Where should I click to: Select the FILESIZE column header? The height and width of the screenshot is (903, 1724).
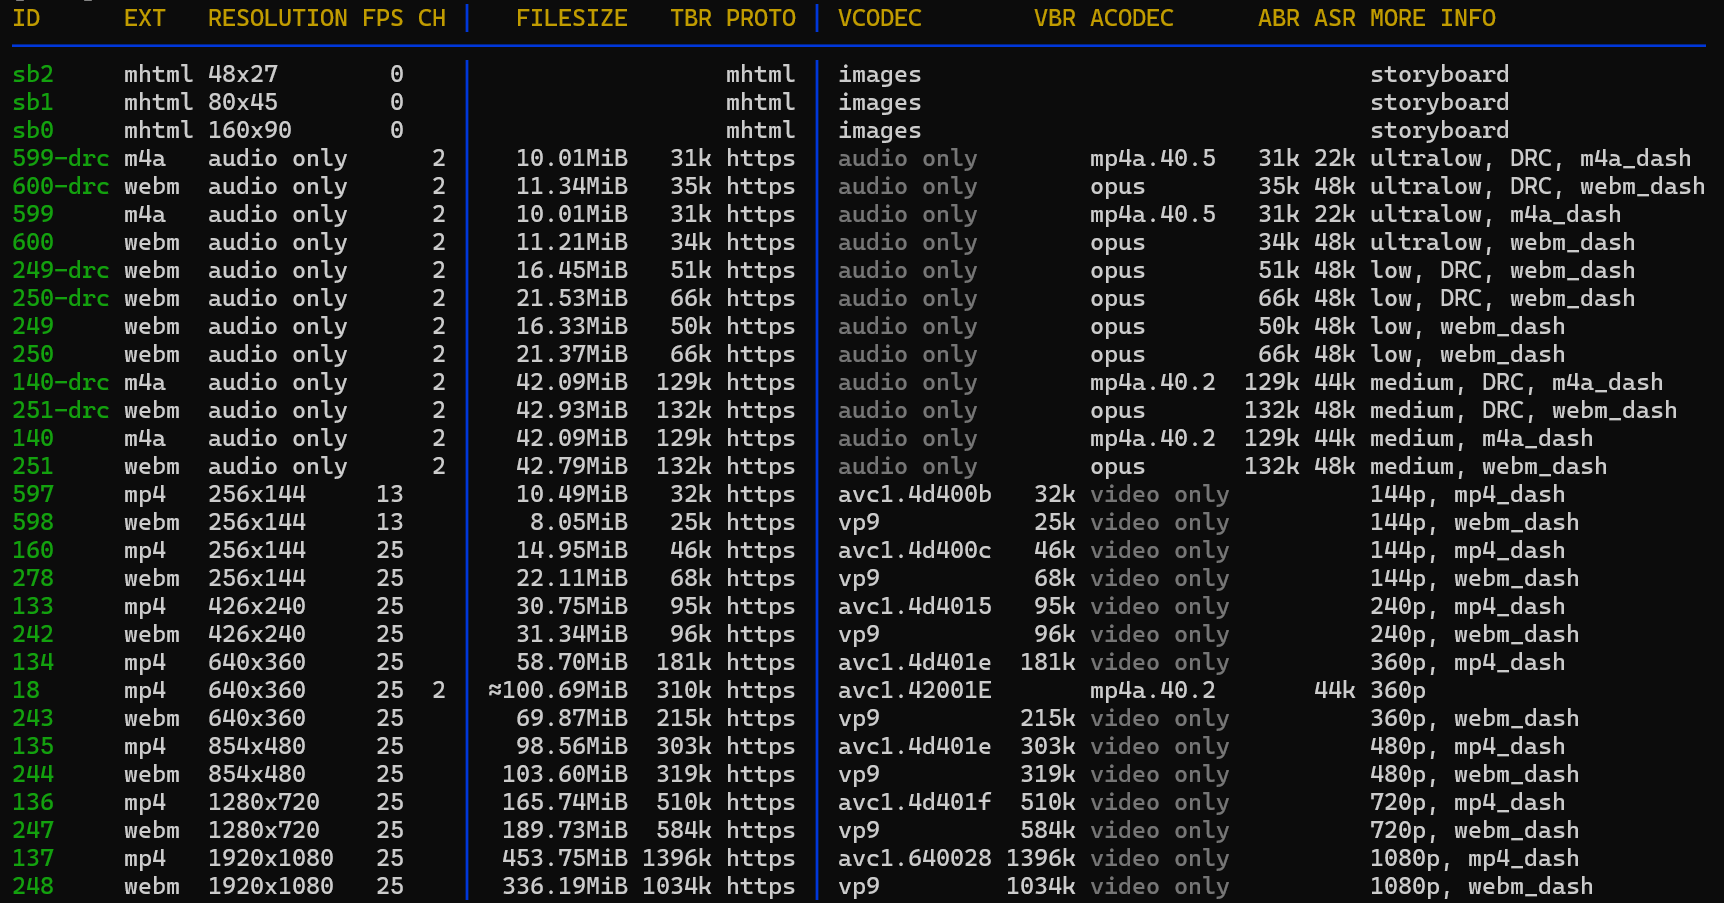(x=572, y=18)
